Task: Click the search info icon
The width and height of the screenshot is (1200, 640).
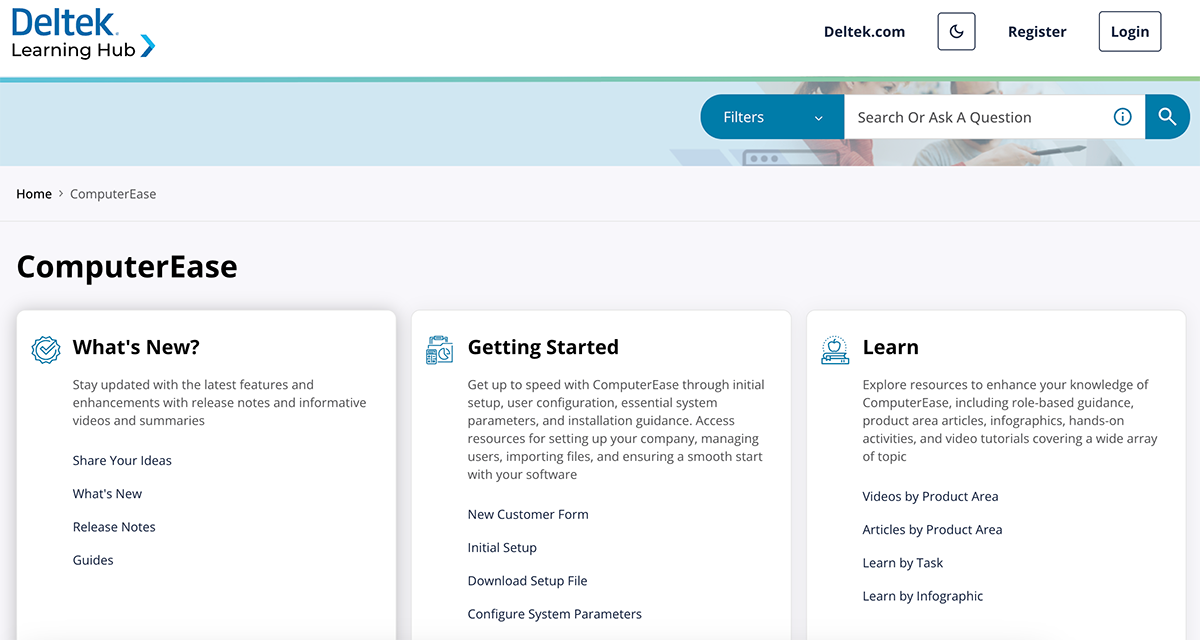Action: [1122, 117]
